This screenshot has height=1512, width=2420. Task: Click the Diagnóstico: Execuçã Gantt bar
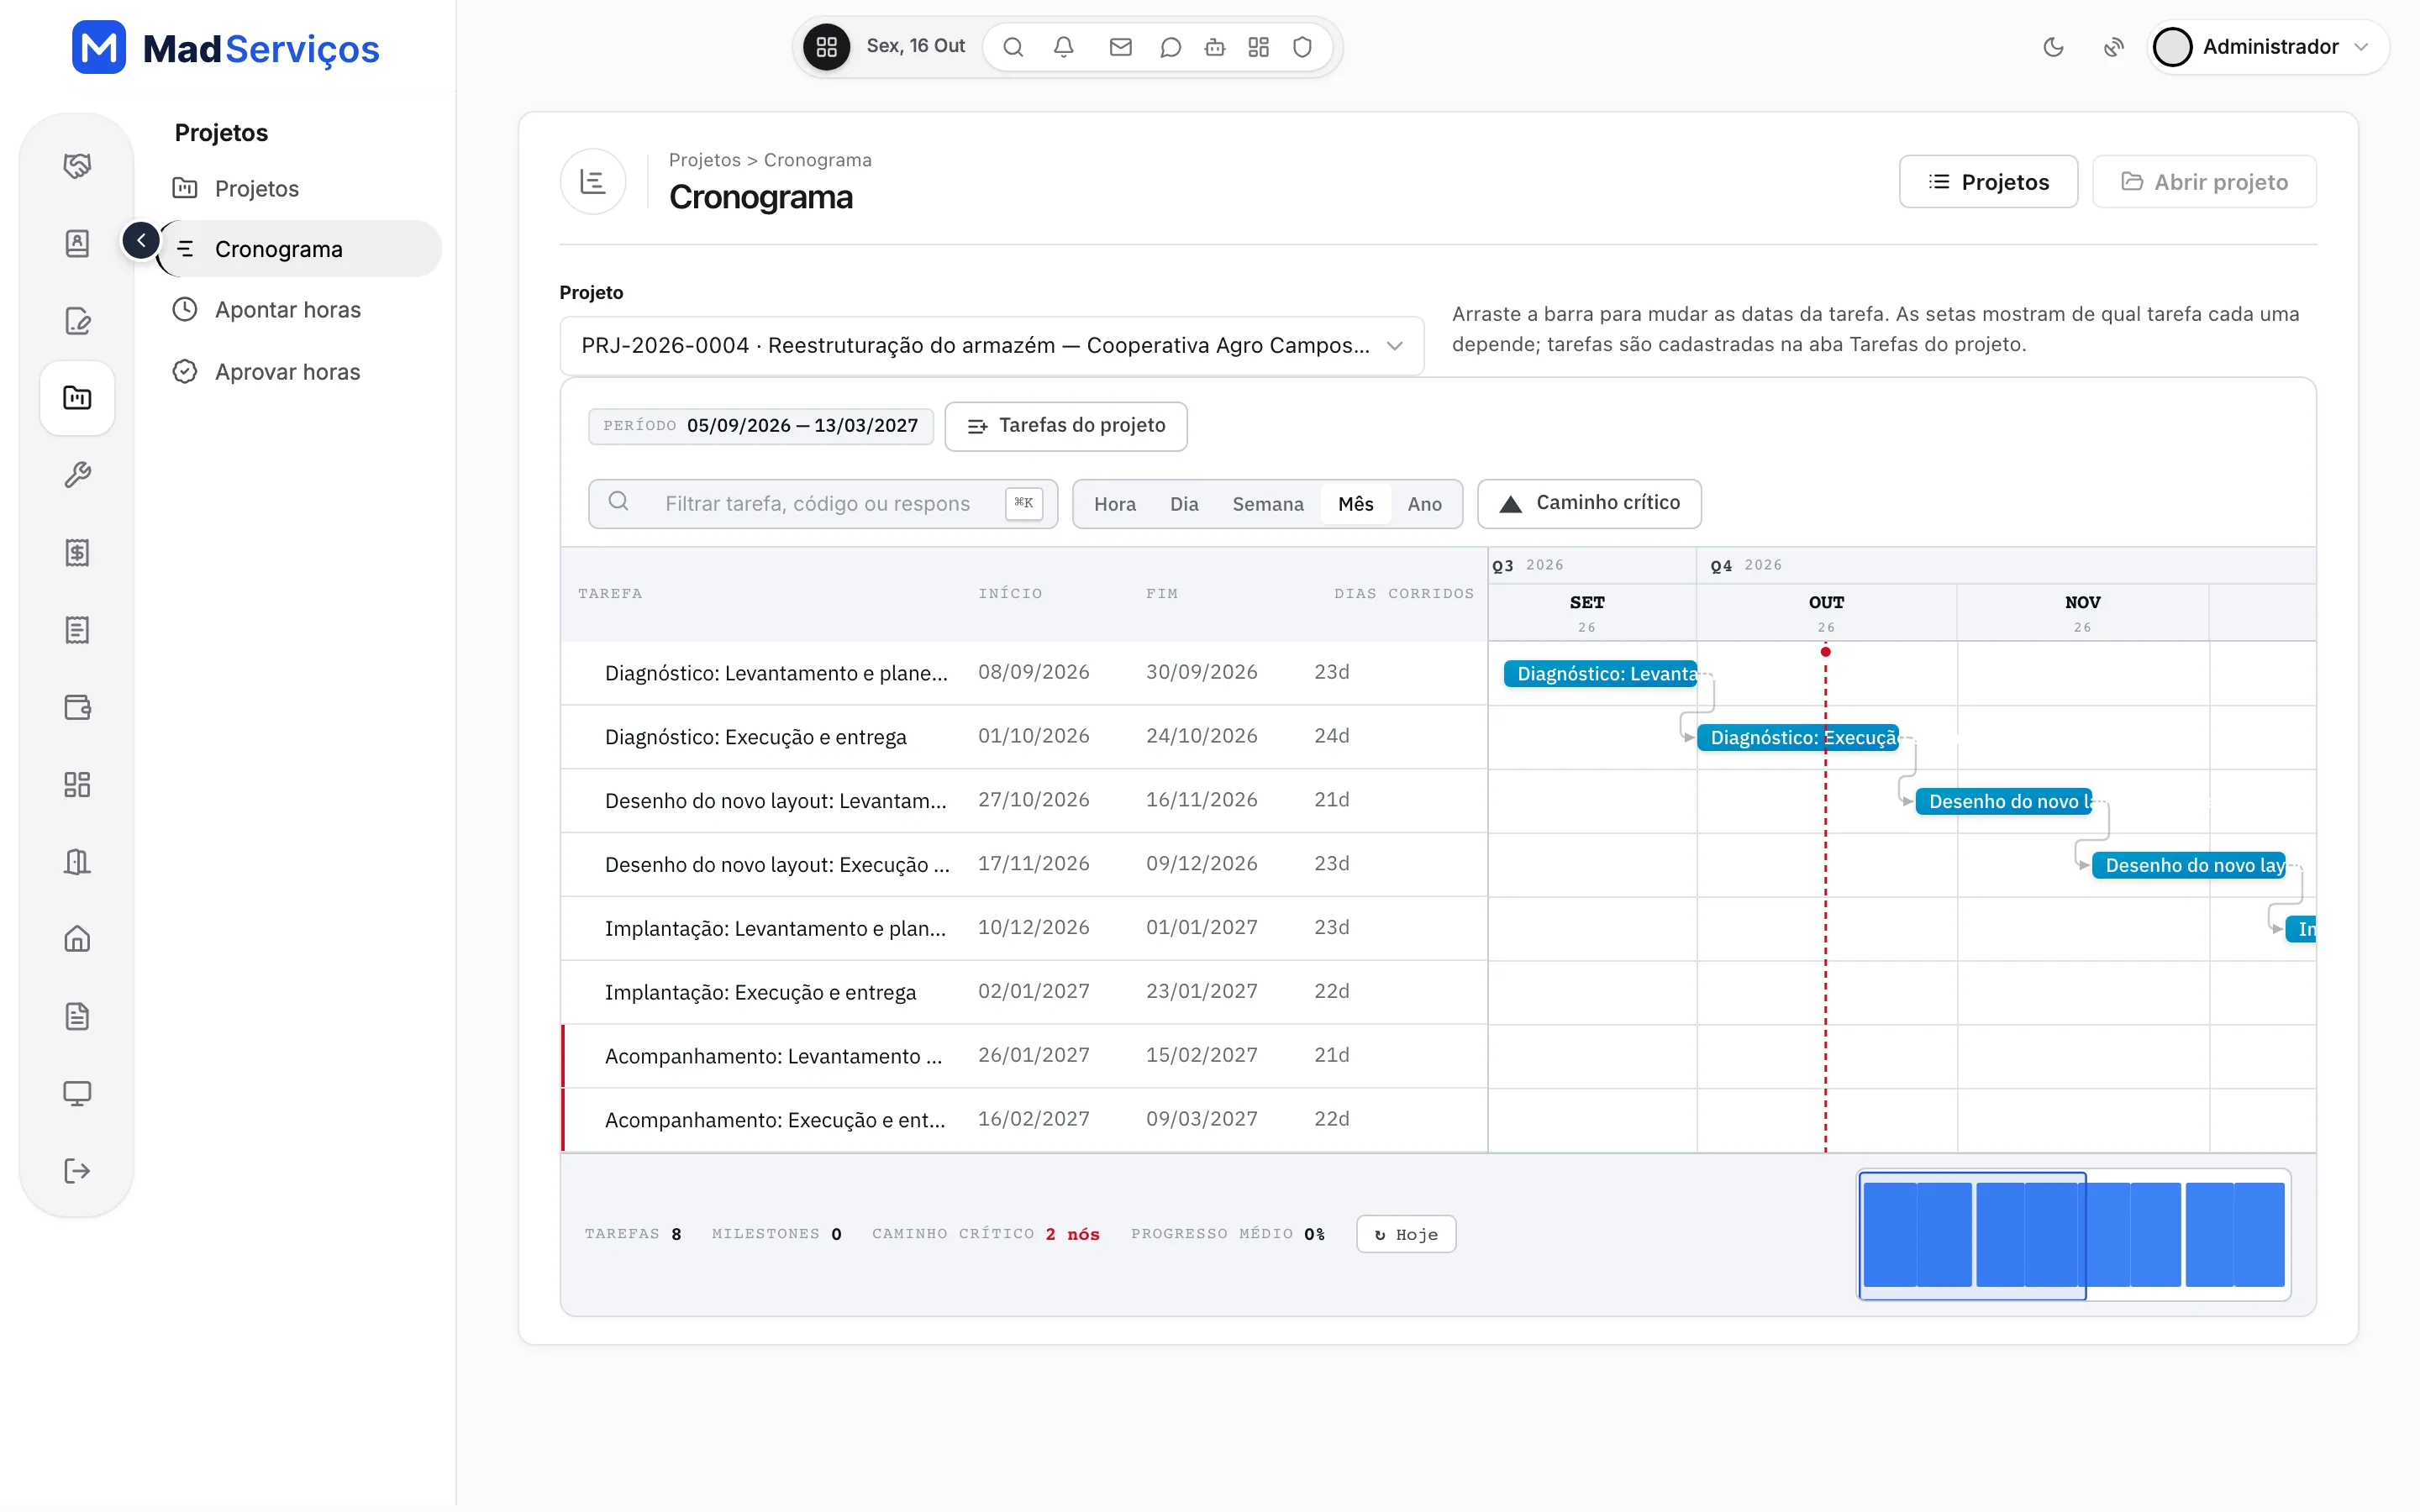pyautogui.click(x=1798, y=738)
